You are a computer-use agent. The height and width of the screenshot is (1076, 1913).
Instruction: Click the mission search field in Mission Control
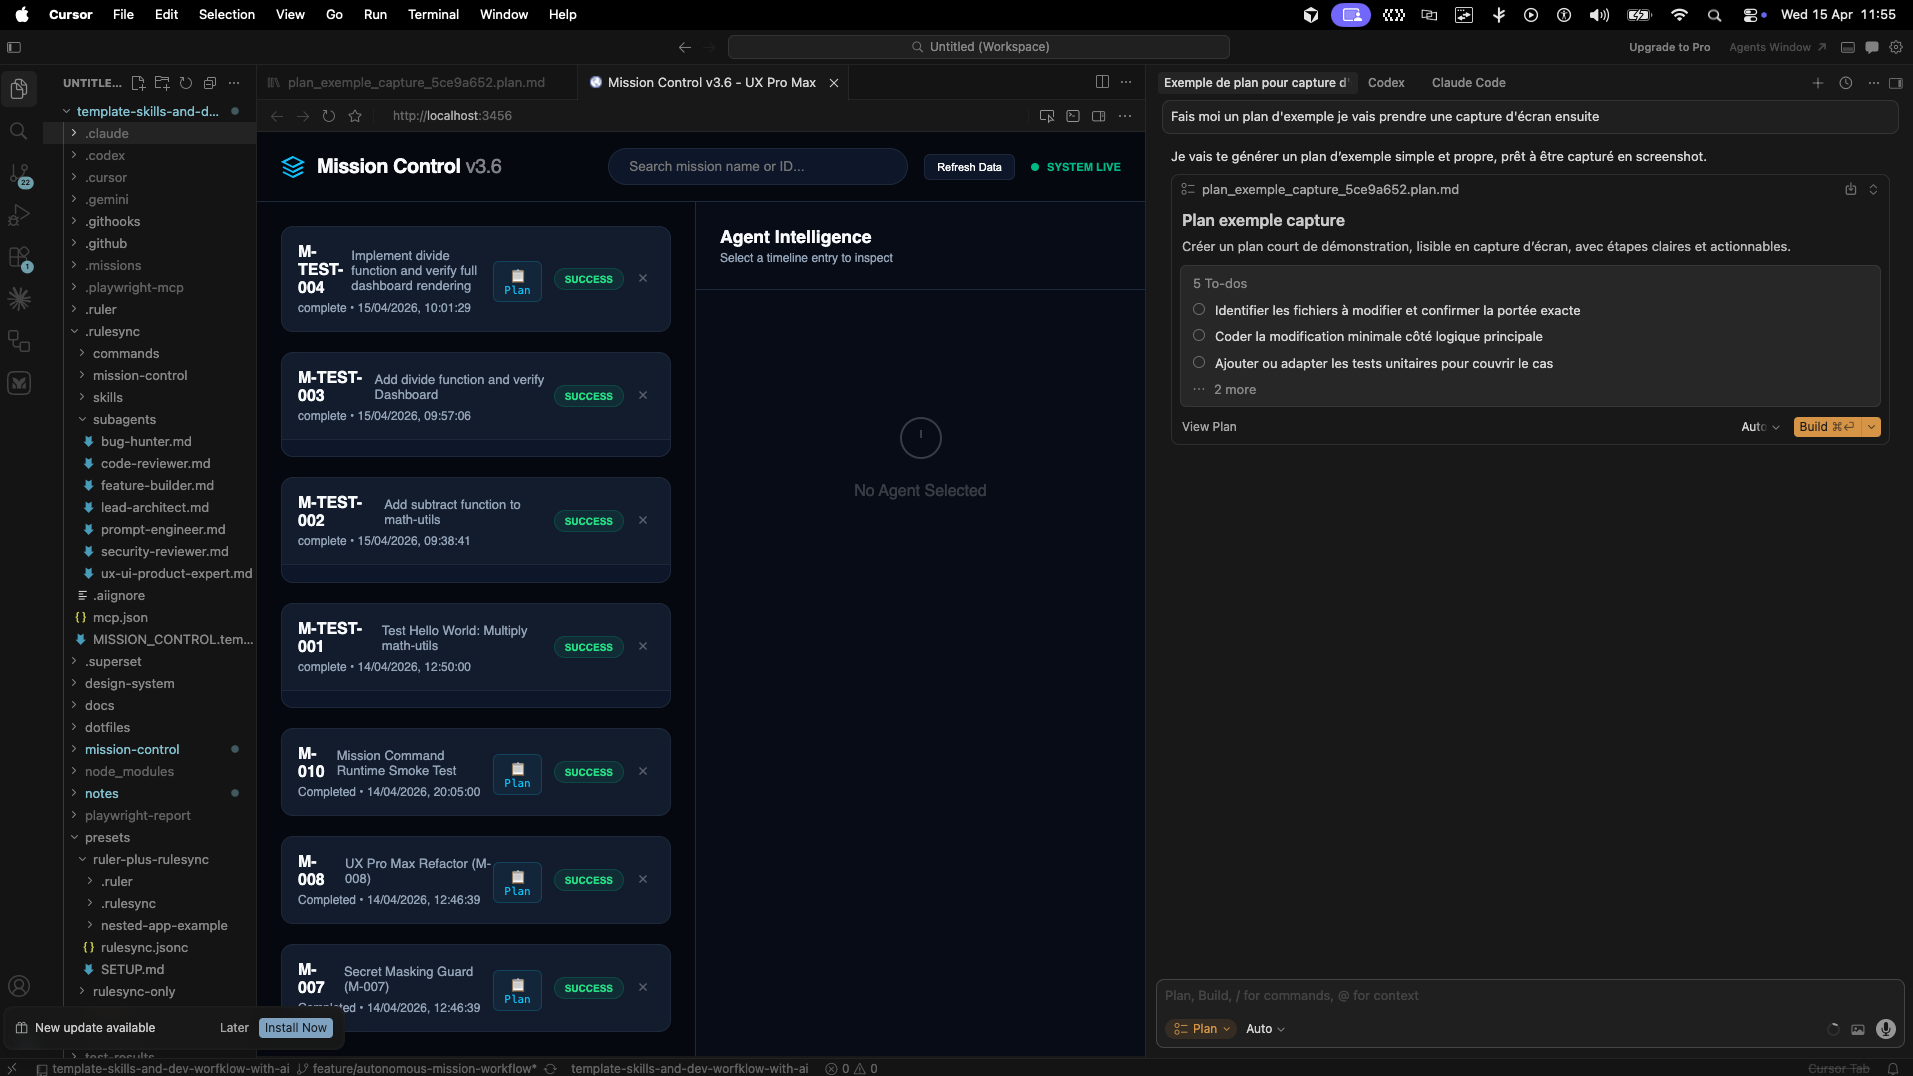tap(757, 166)
